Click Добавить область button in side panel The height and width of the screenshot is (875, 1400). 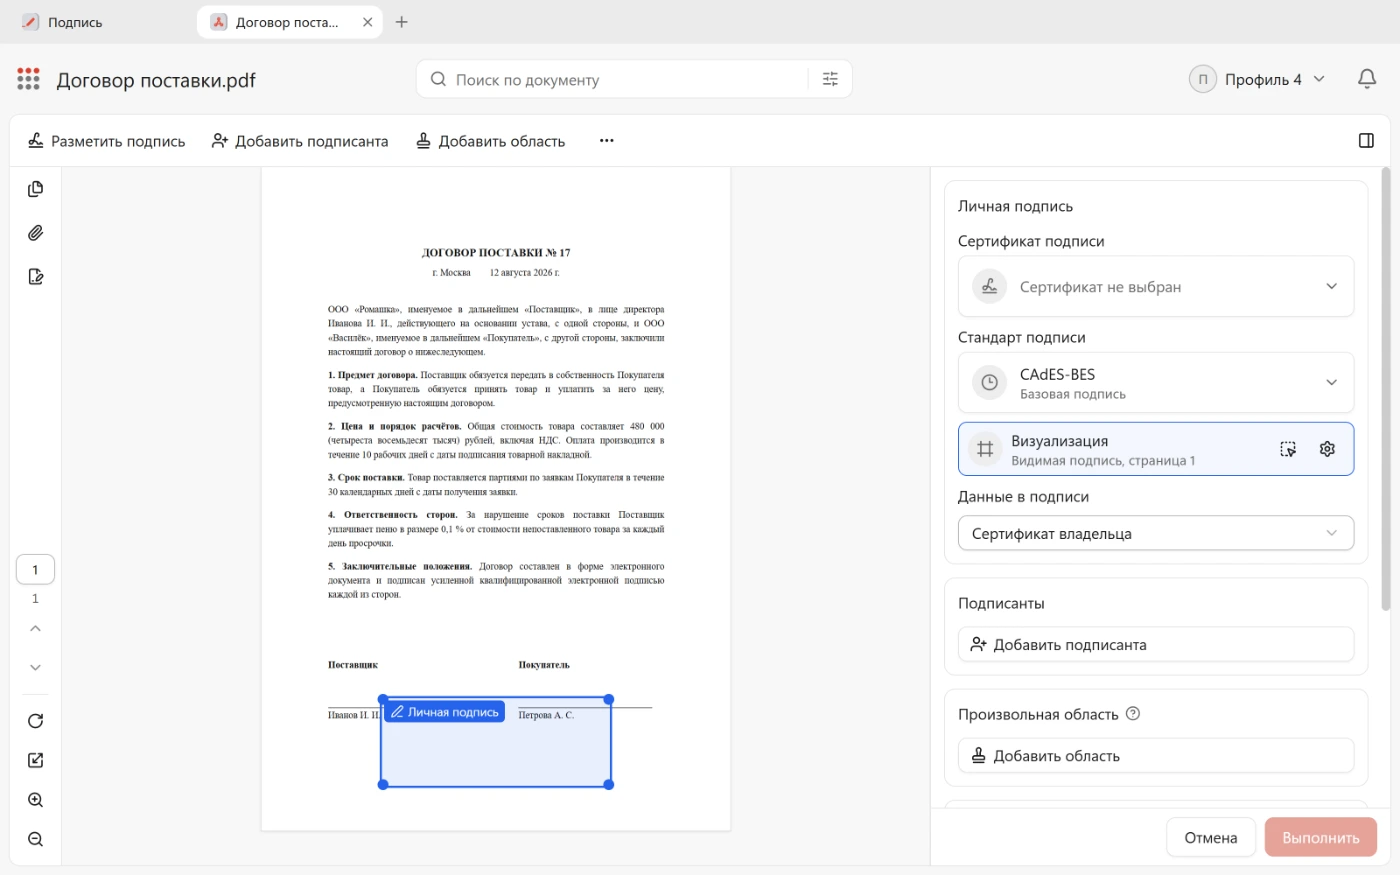[1156, 756]
